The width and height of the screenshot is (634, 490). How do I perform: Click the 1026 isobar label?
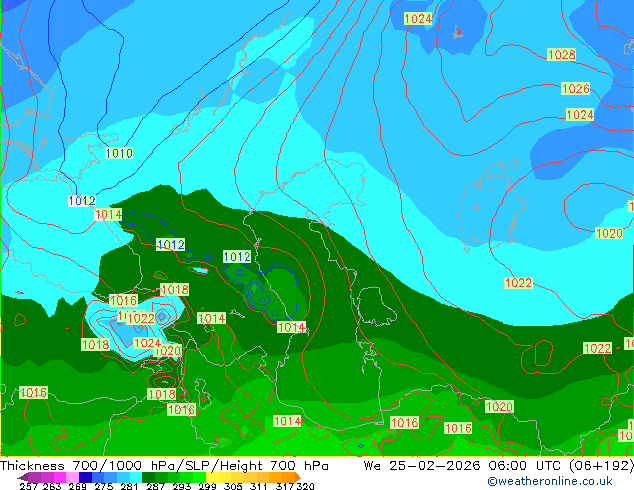tap(575, 89)
